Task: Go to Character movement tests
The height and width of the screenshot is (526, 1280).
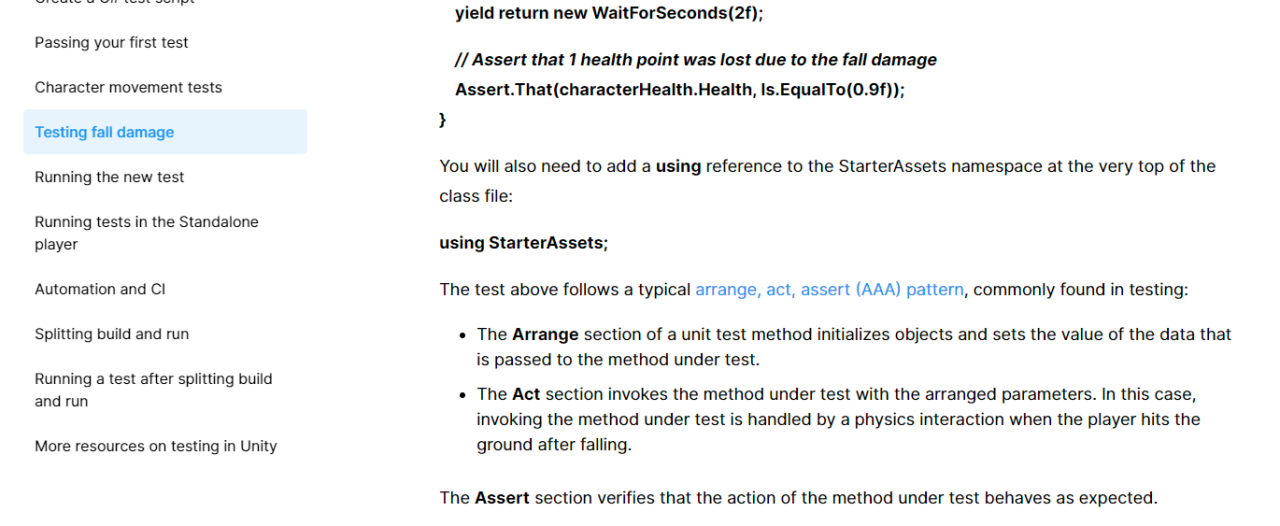Action: tap(128, 87)
